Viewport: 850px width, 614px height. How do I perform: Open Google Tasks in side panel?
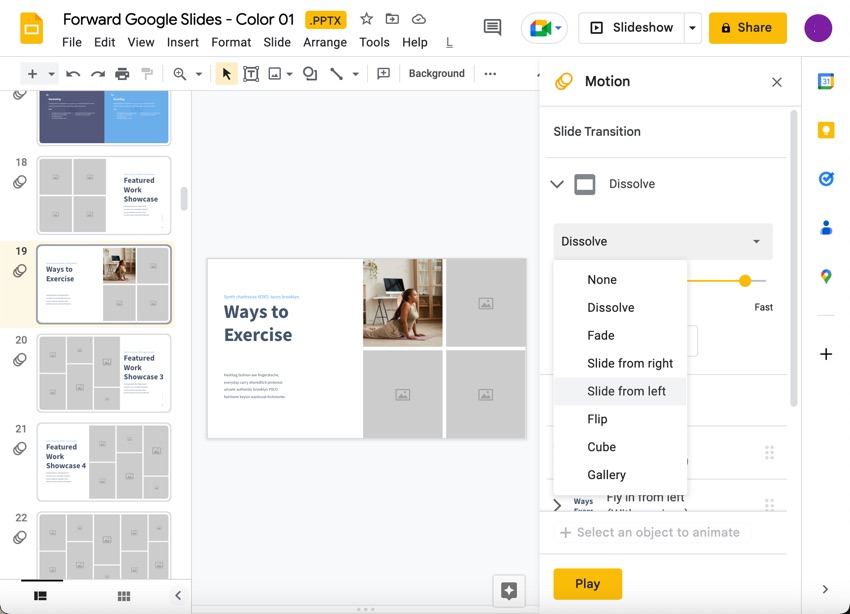[826, 179]
